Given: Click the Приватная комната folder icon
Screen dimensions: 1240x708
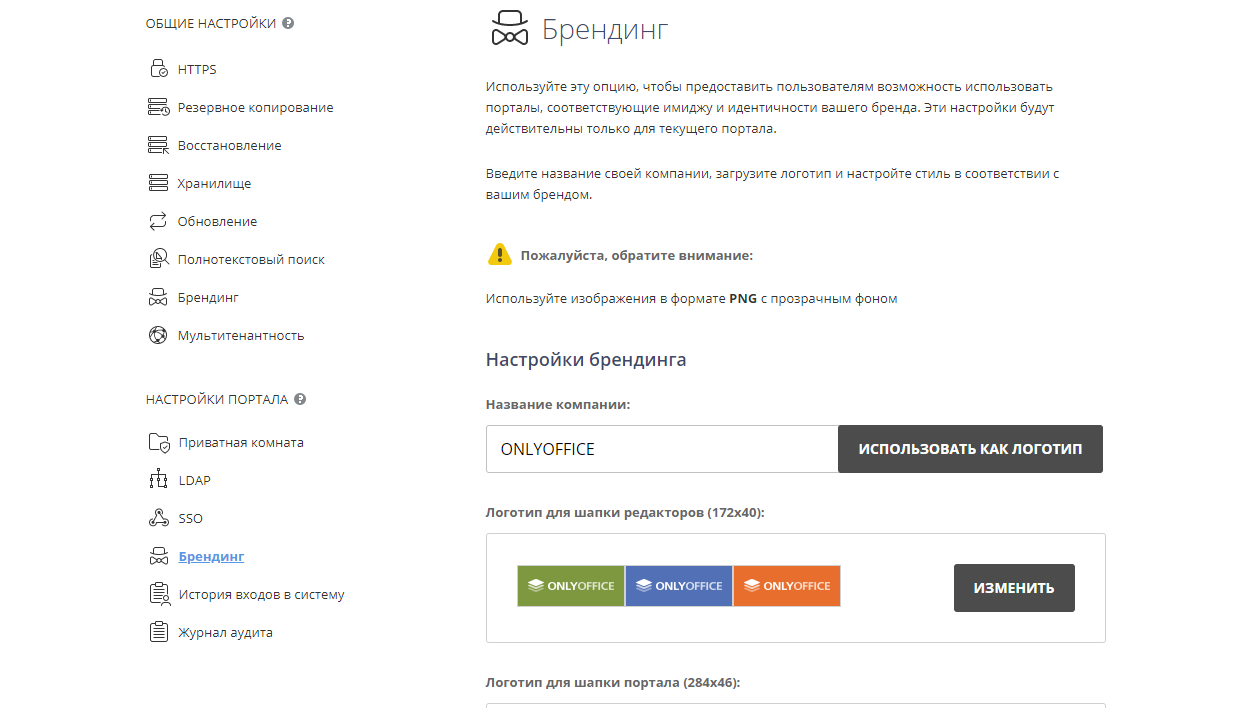Looking at the screenshot, I should 159,442.
